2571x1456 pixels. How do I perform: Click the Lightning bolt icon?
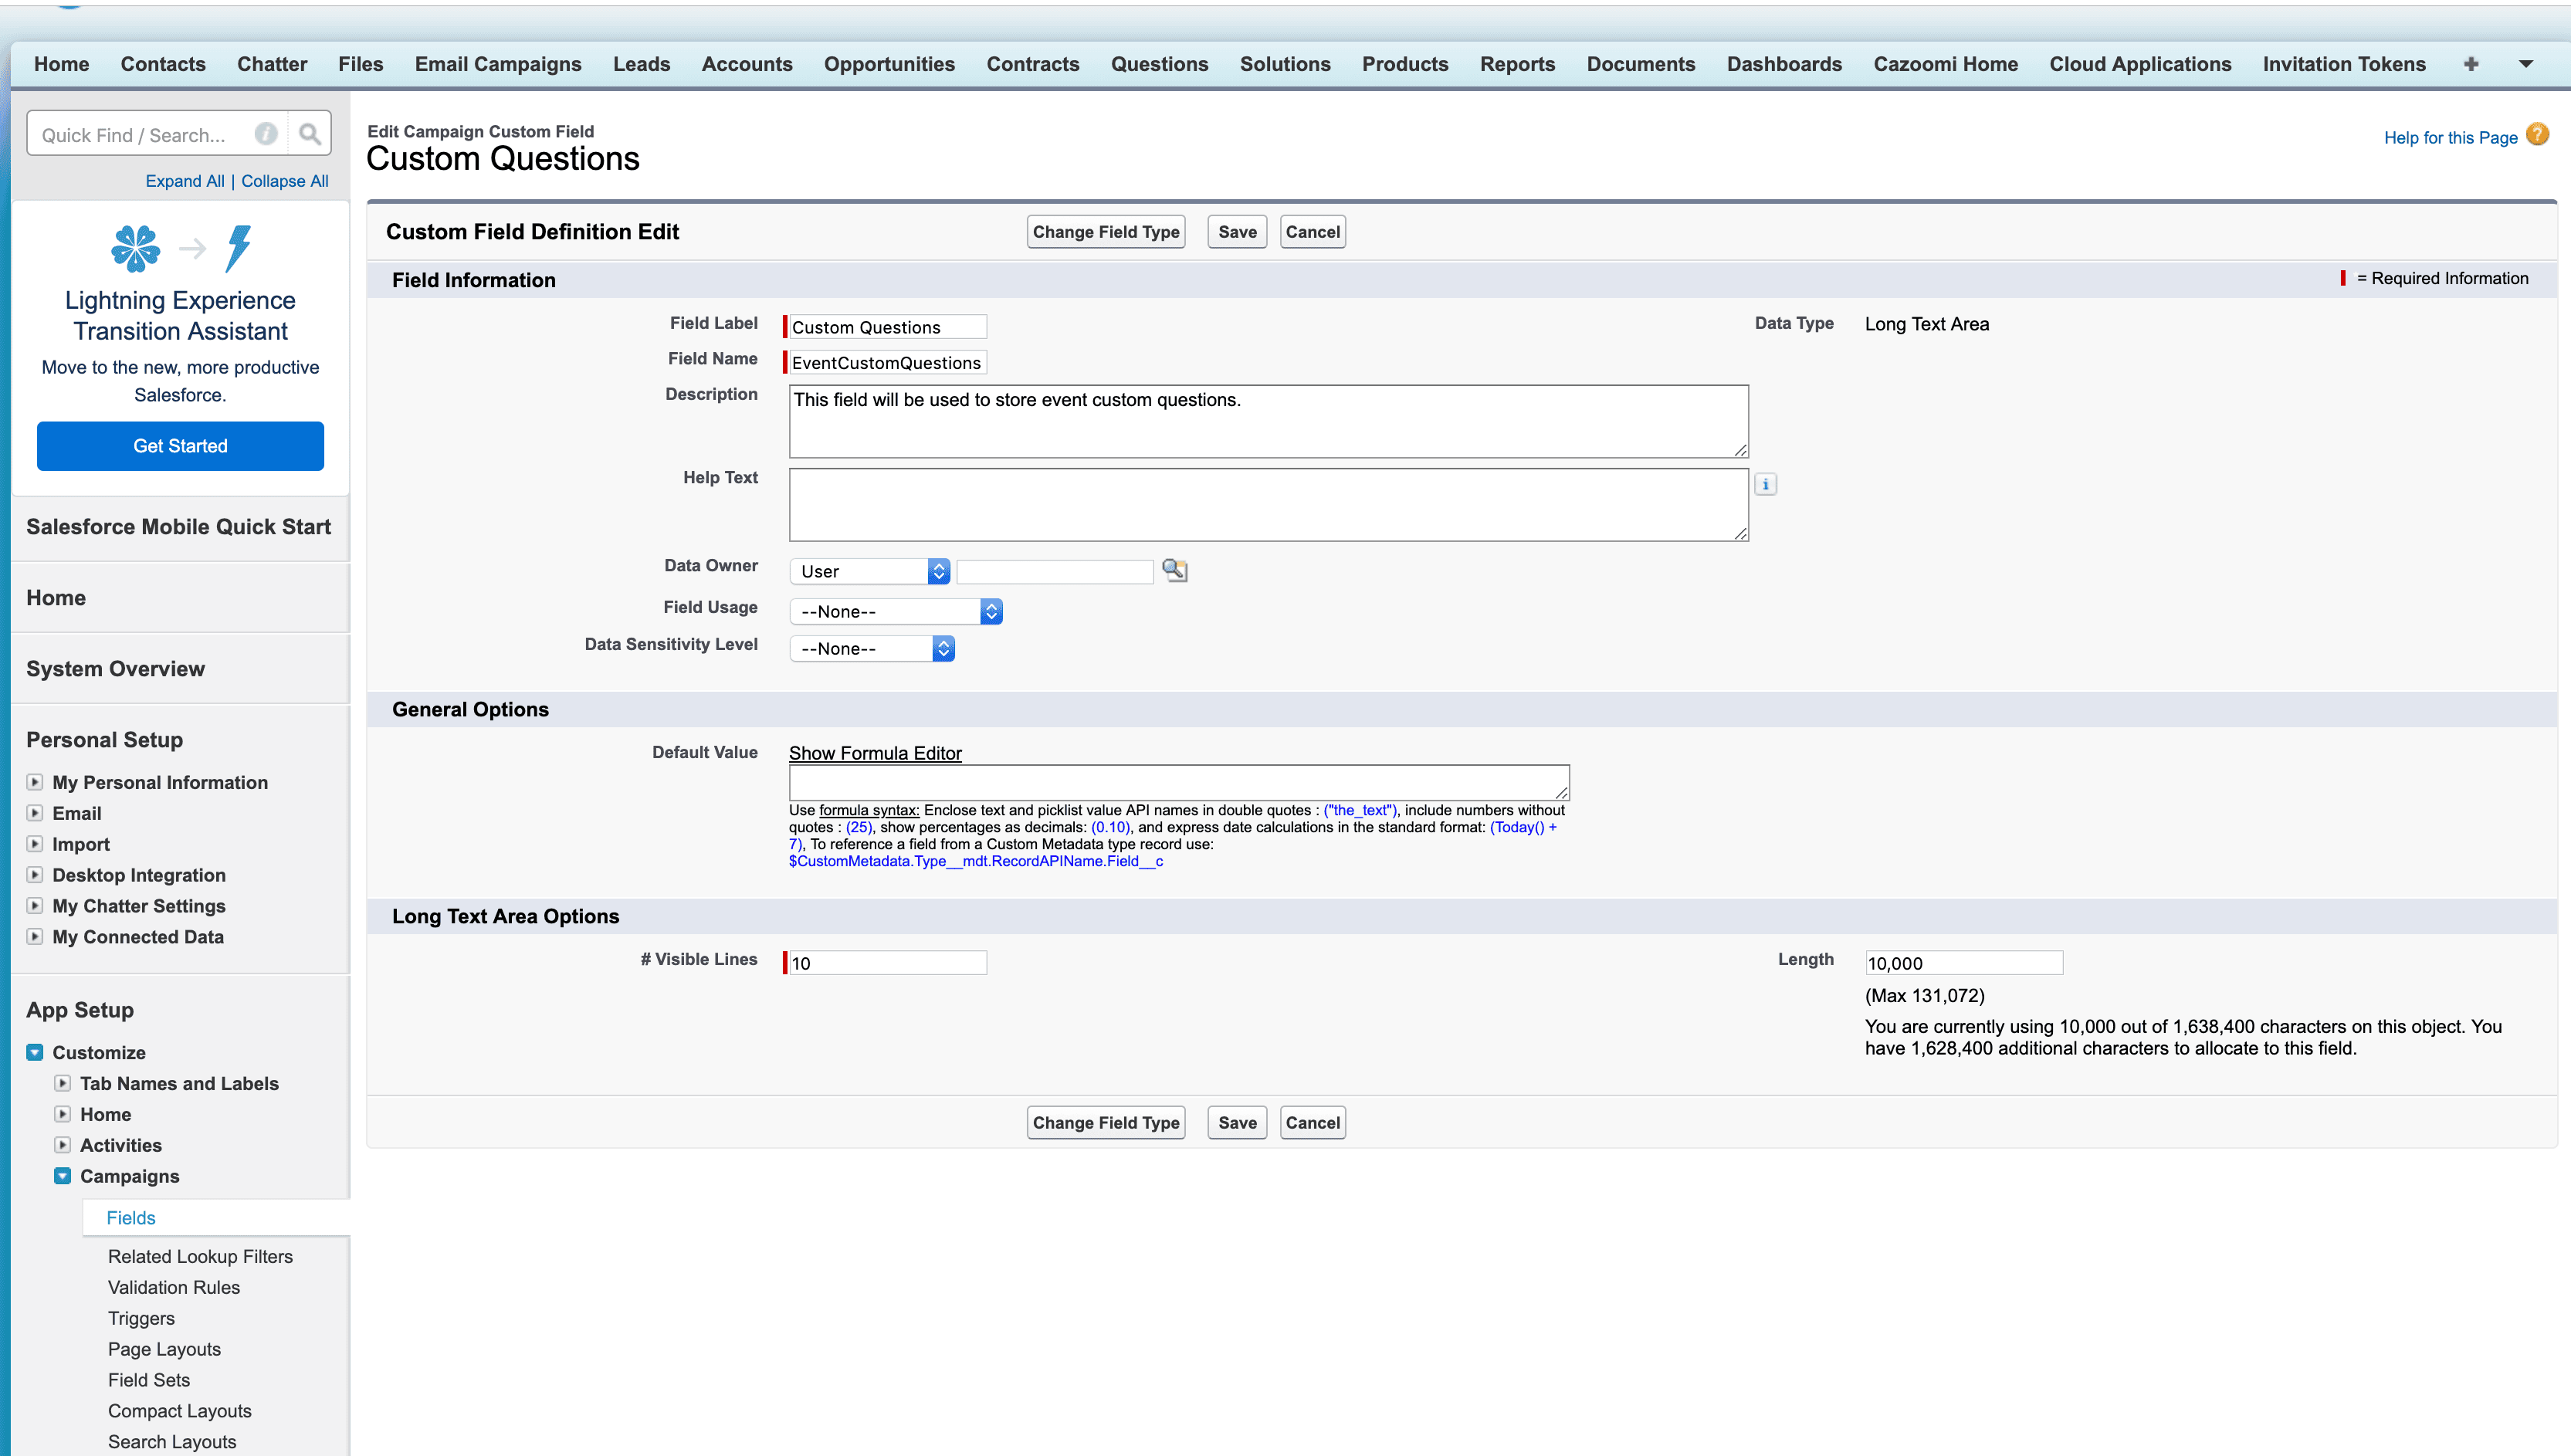[238, 248]
